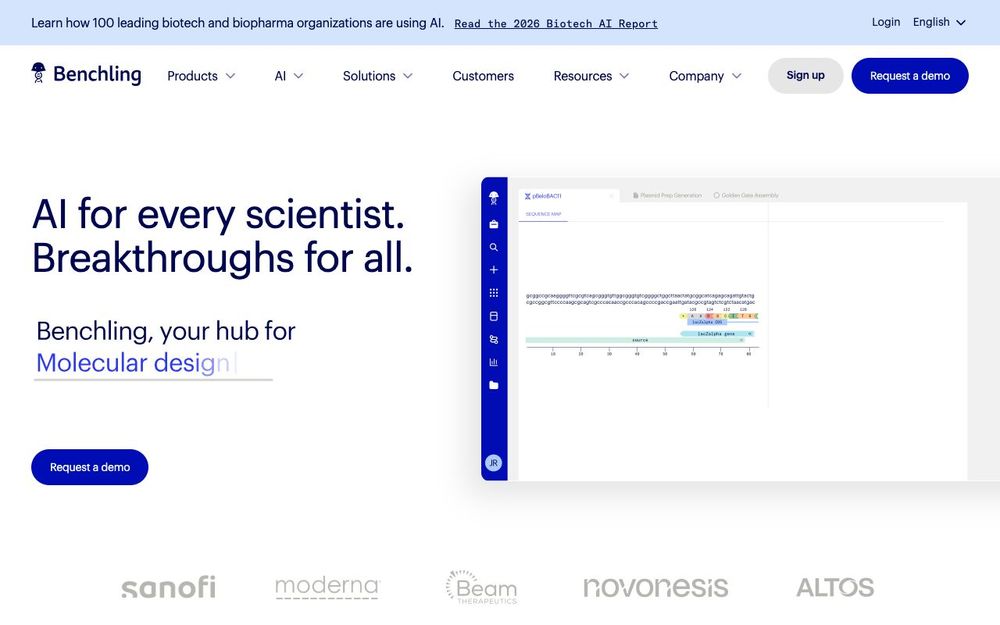Select the inventory briefcase icon
This screenshot has height=625, width=1000.
(x=493, y=223)
